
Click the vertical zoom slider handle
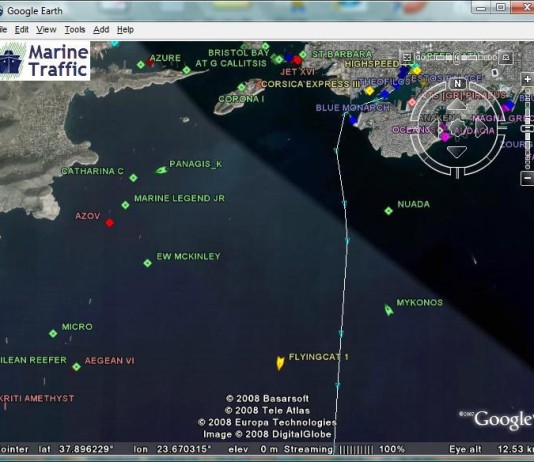pos(528,128)
